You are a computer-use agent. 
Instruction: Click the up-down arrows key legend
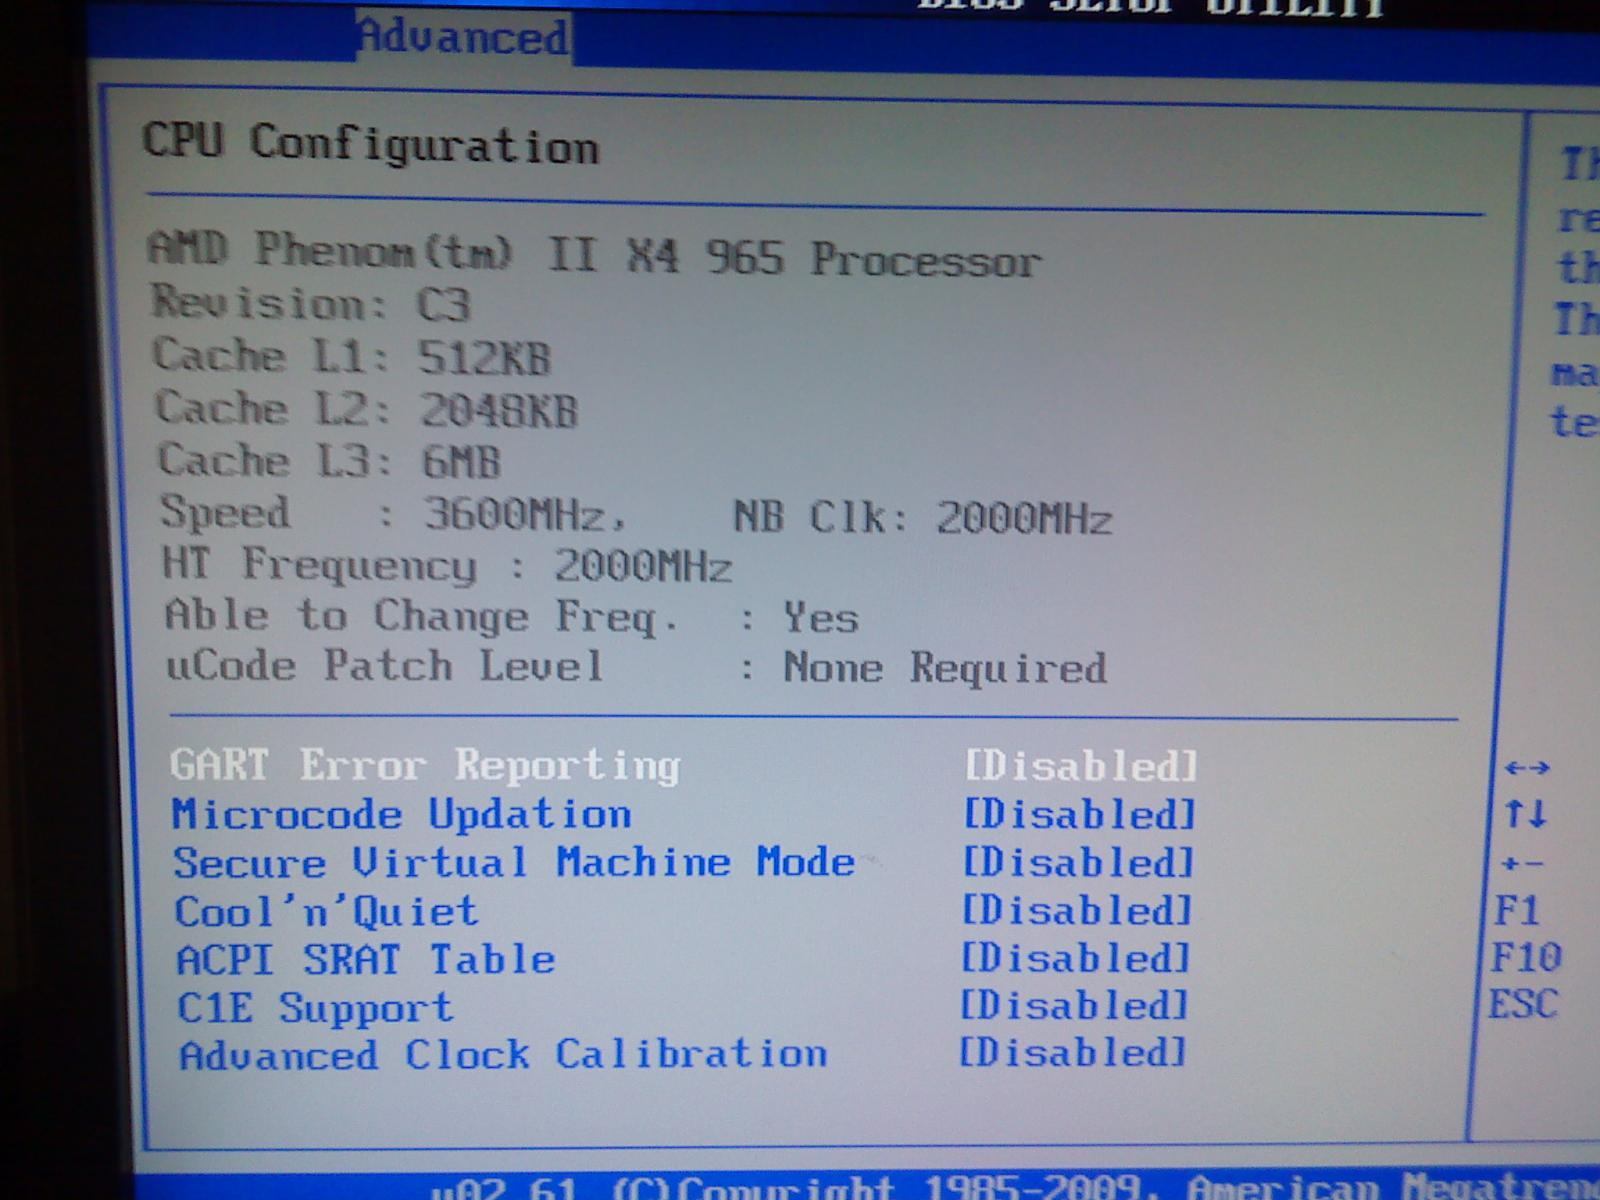pyautogui.click(x=1526, y=814)
